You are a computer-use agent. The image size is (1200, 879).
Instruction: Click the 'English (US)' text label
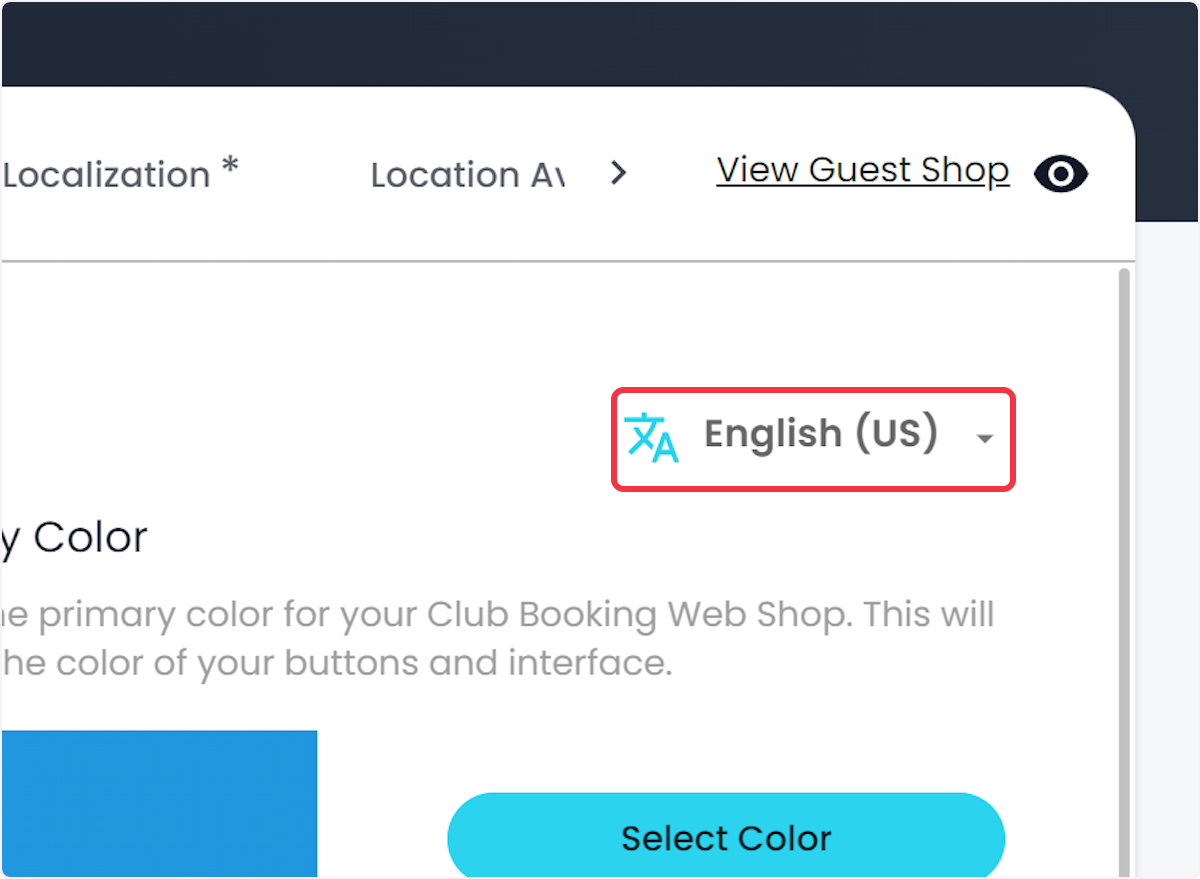click(x=821, y=435)
